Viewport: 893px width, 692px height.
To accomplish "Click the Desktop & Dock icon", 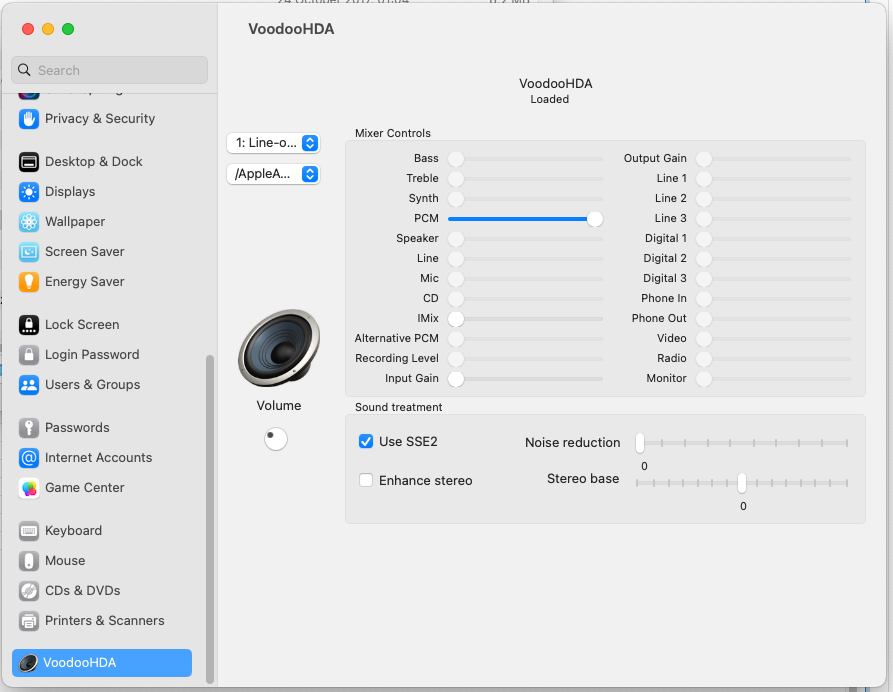I will click(x=28, y=162).
